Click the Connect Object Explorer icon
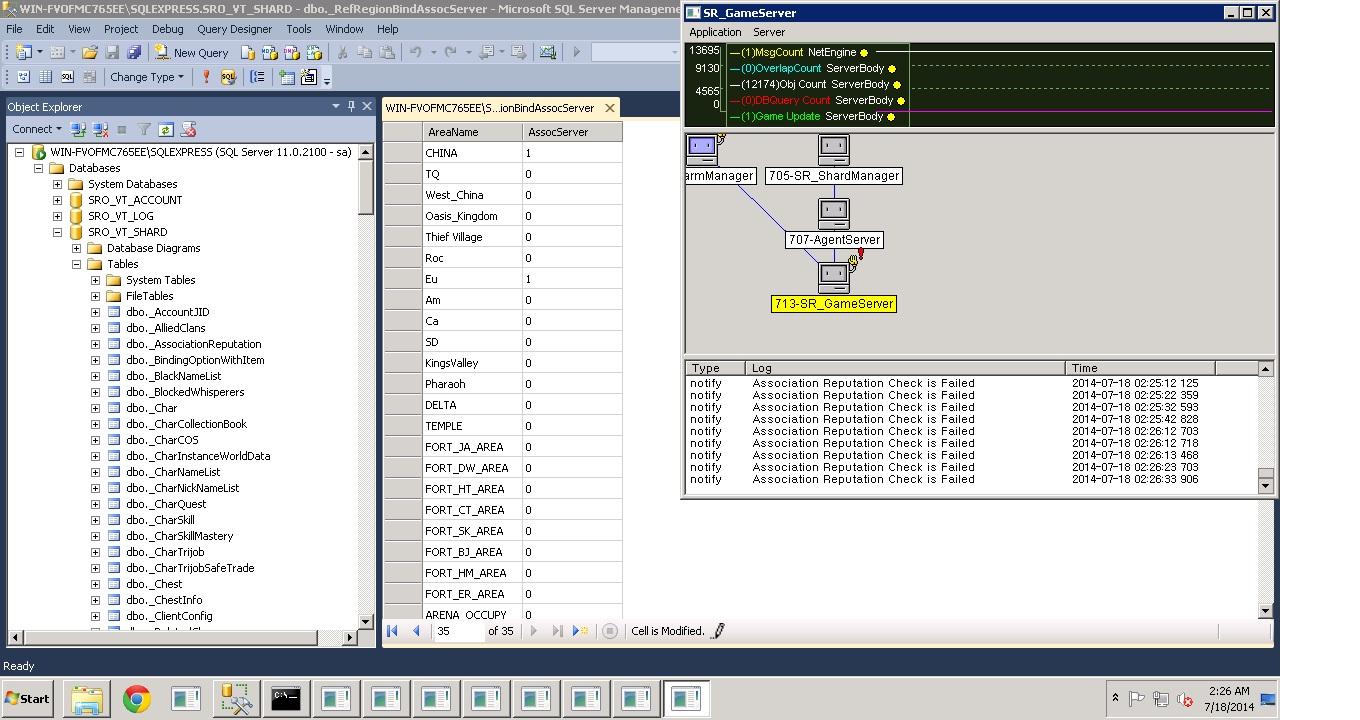The height and width of the screenshot is (720, 1360). [x=79, y=129]
